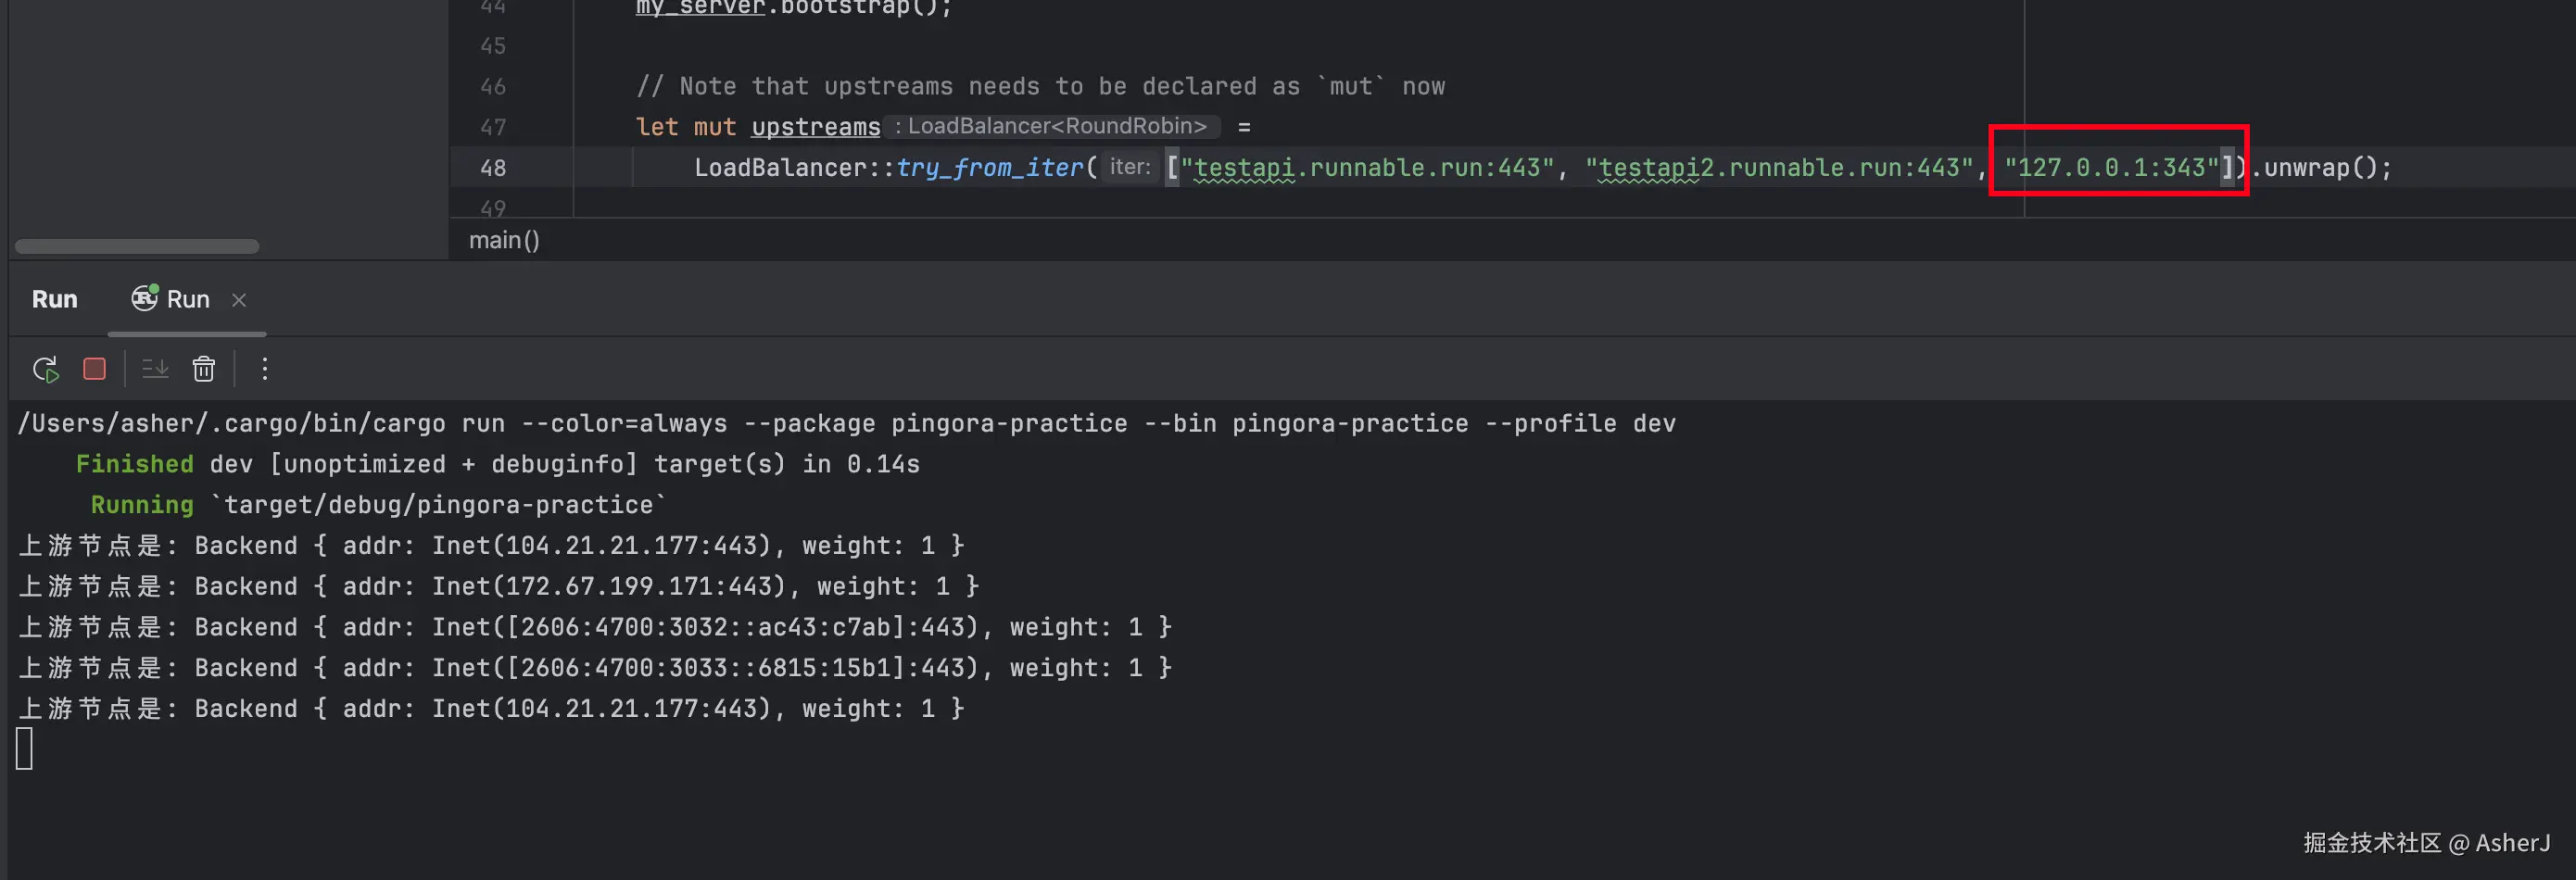Click line number 47 in the gutter
The height and width of the screenshot is (880, 2576).
[x=493, y=127]
